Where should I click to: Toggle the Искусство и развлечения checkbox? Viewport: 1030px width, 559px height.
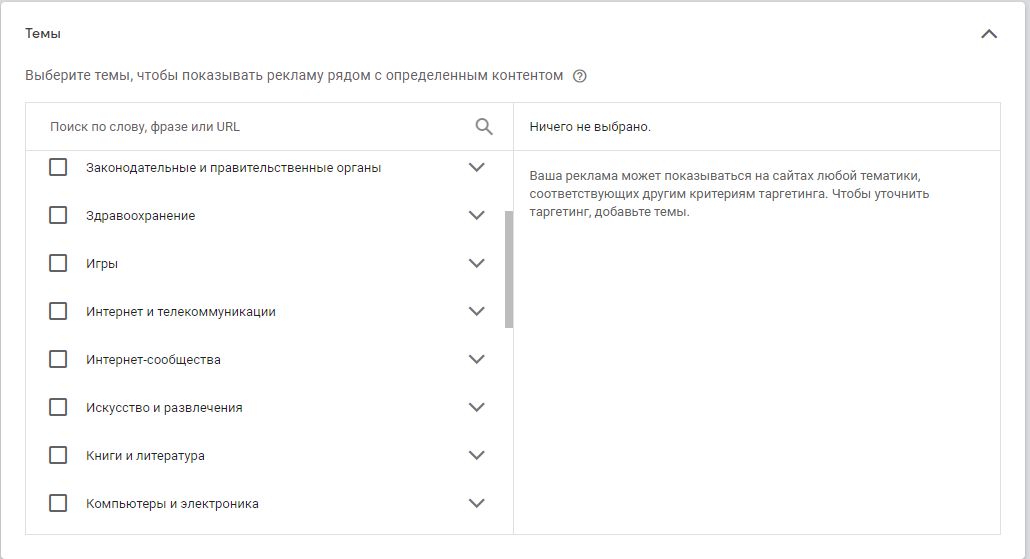click(58, 407)
